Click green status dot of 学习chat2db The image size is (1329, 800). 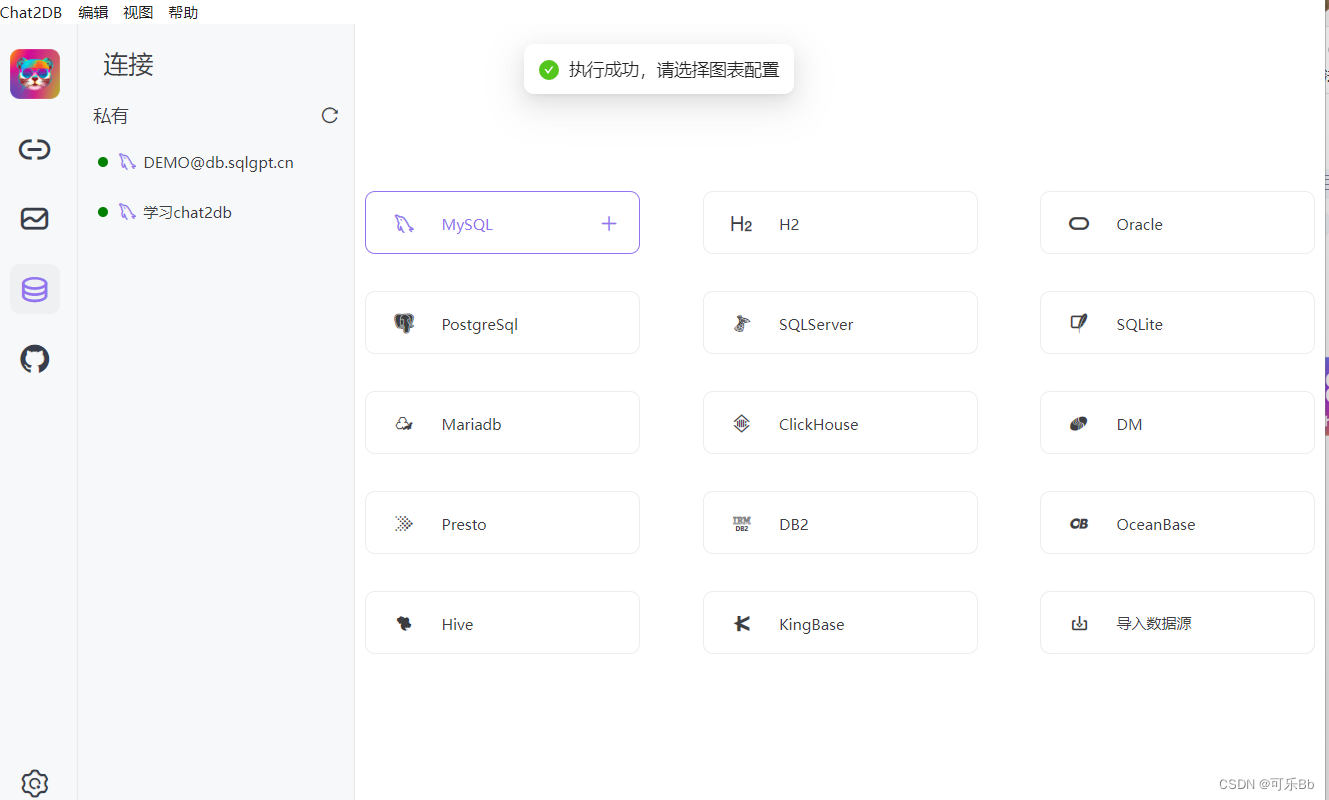pyautogui.click(x=103, y=212)
